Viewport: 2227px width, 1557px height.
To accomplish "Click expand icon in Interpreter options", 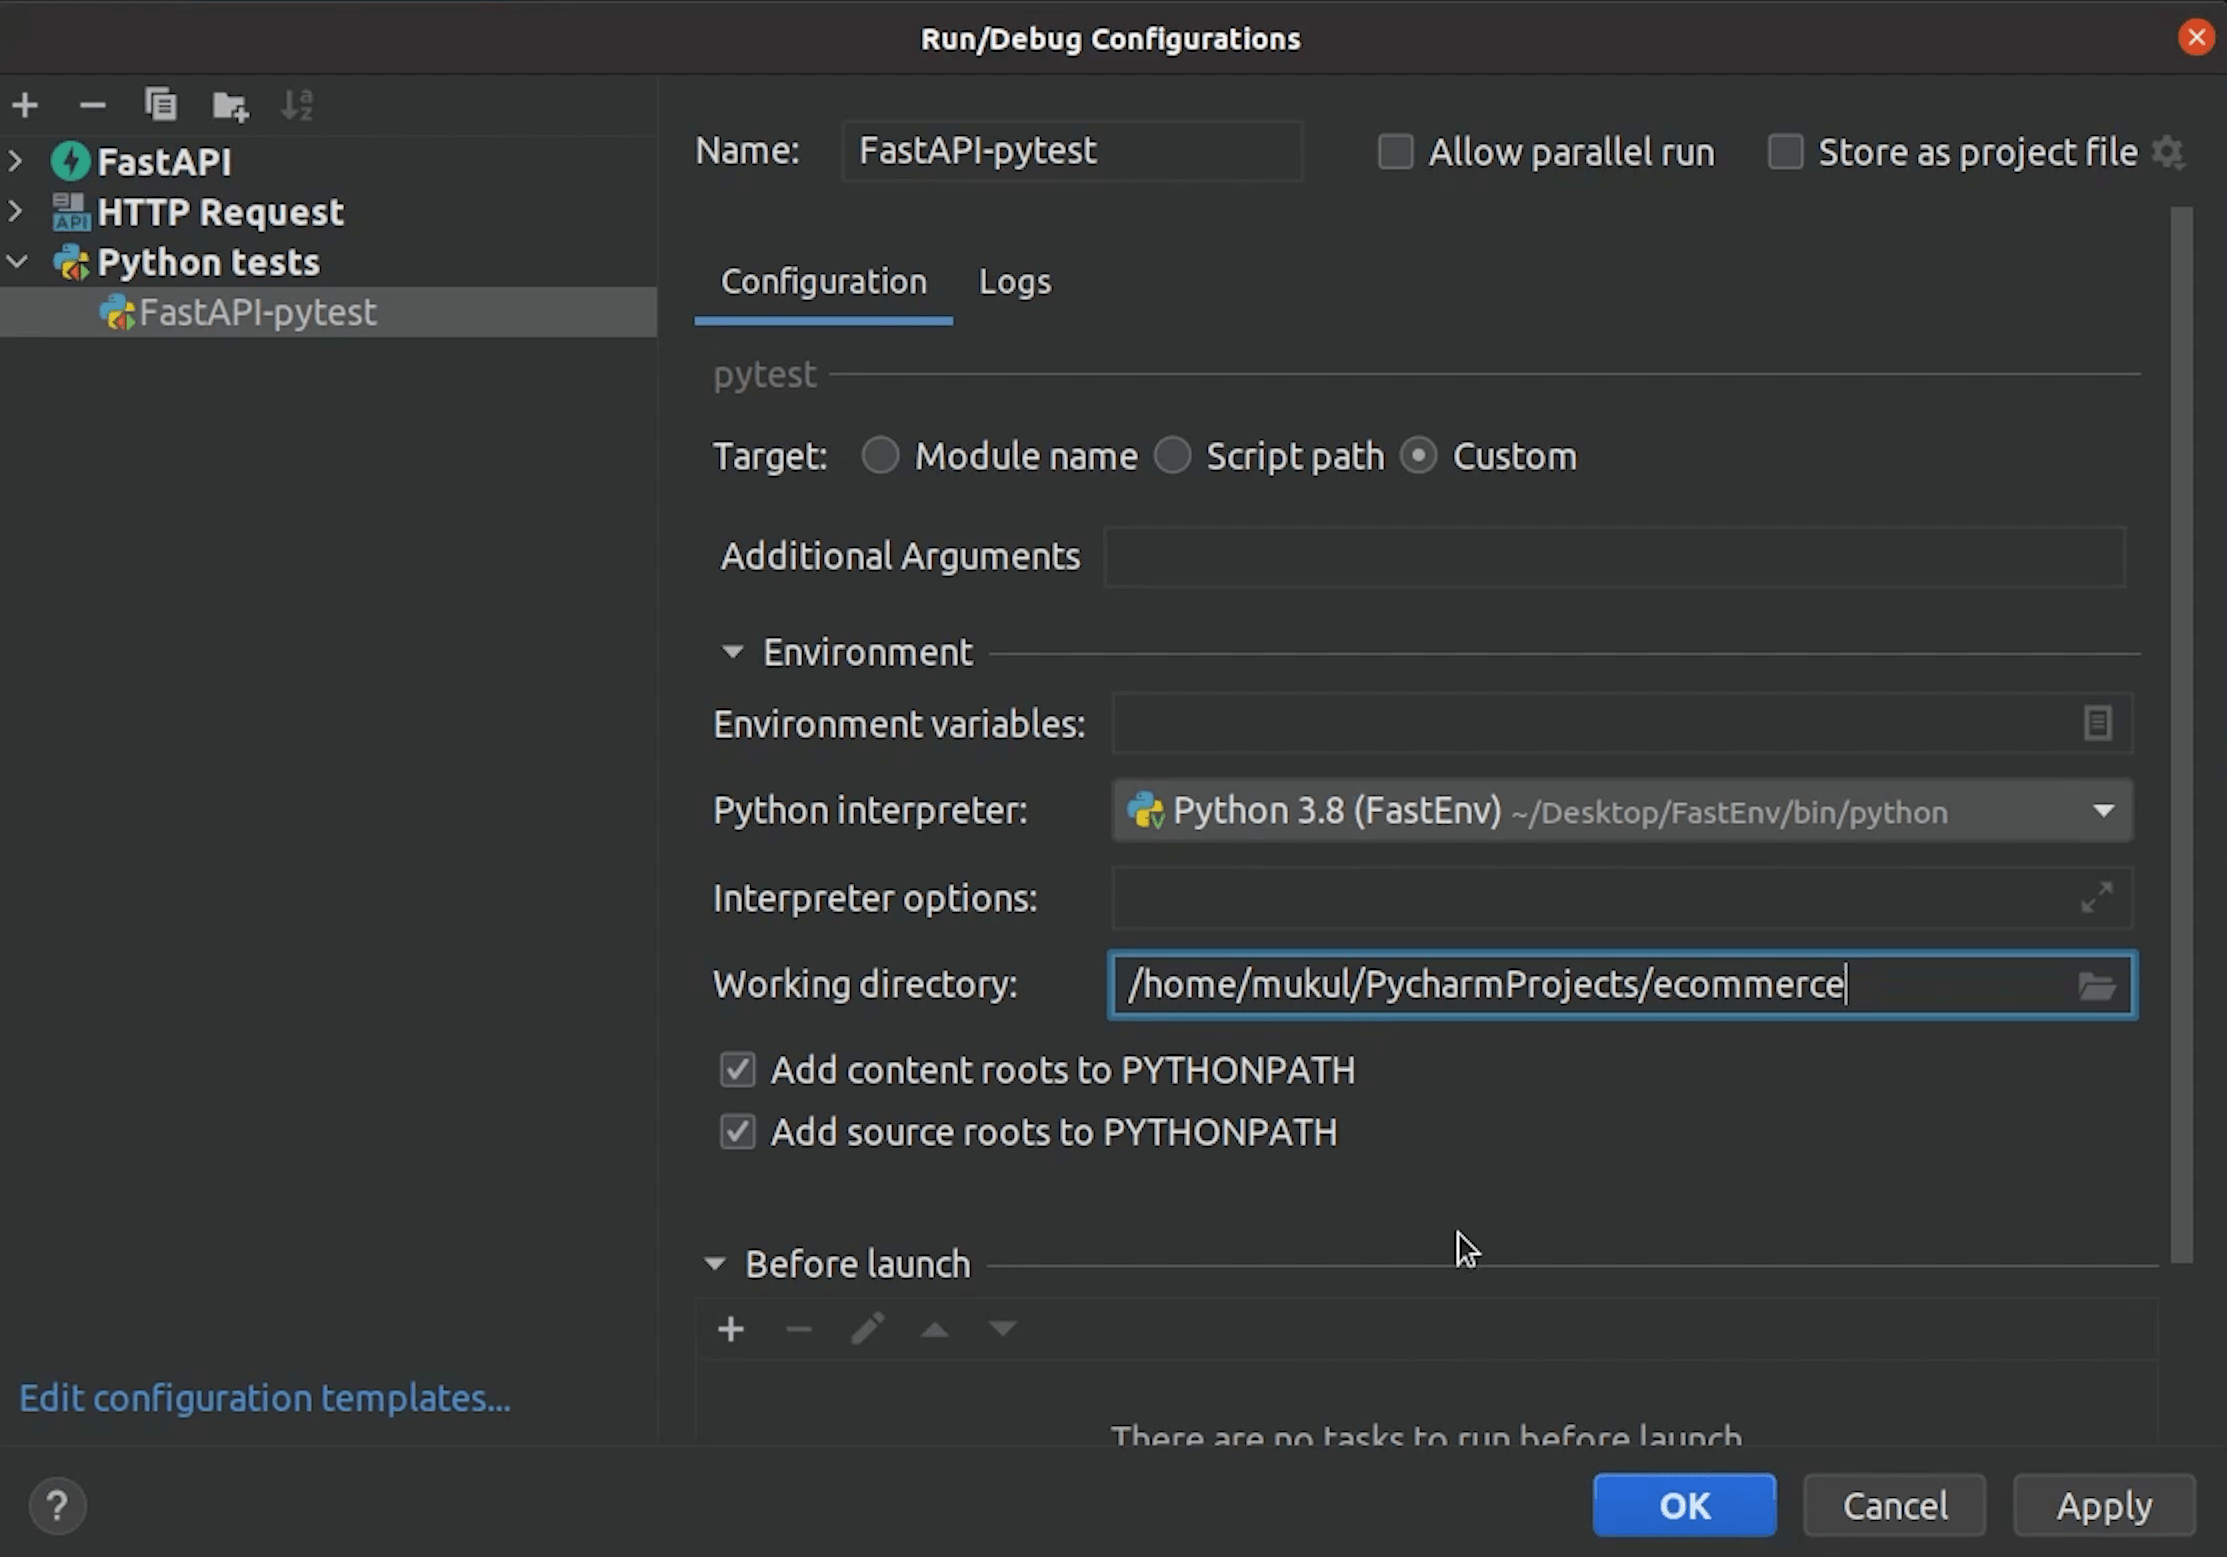I will [x=2096, y=897].
